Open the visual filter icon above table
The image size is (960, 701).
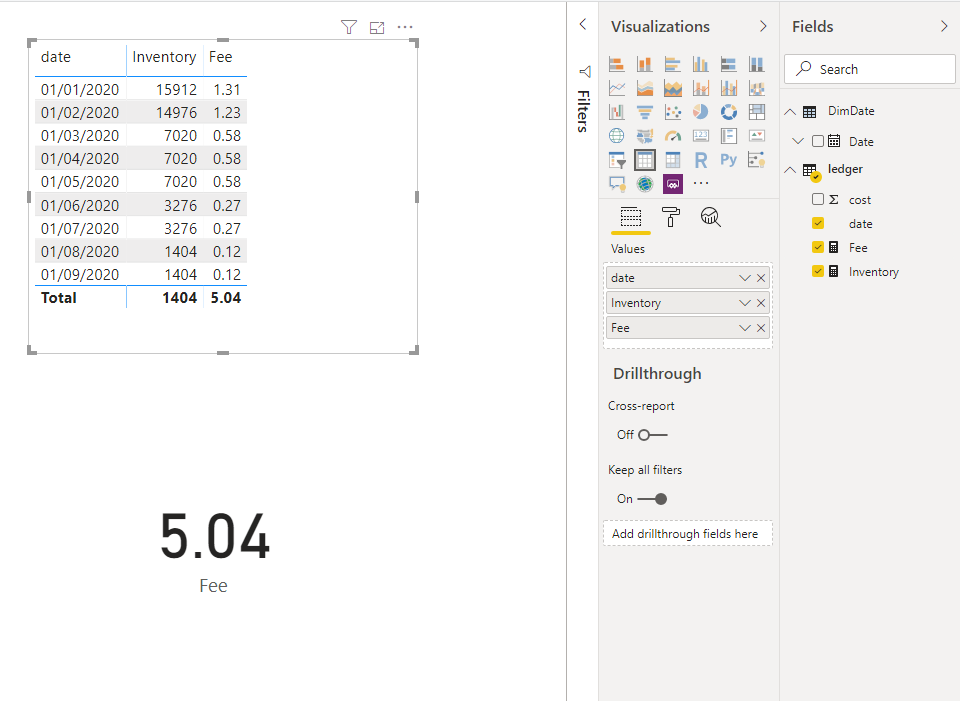pos(348,27)
